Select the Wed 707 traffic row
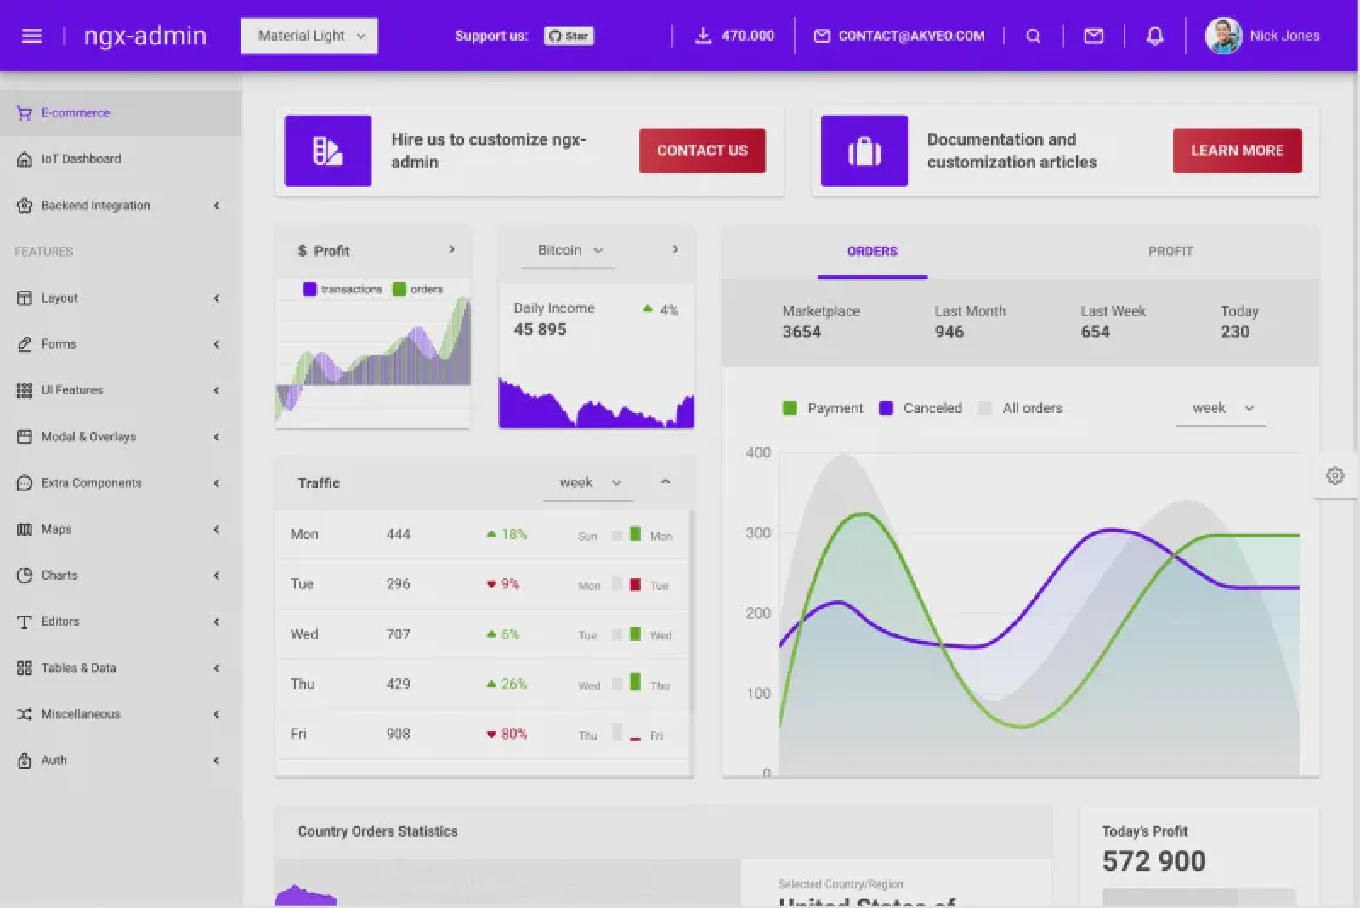The width and height of the screenshot is (1360, 908). [x=483, y=634]
